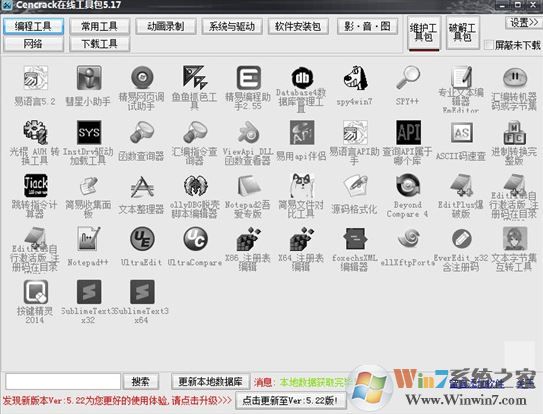Open the 光棍 AUH 转换工具 icon
The height and width of the screenshot is (414, 543).
(35, 132)
